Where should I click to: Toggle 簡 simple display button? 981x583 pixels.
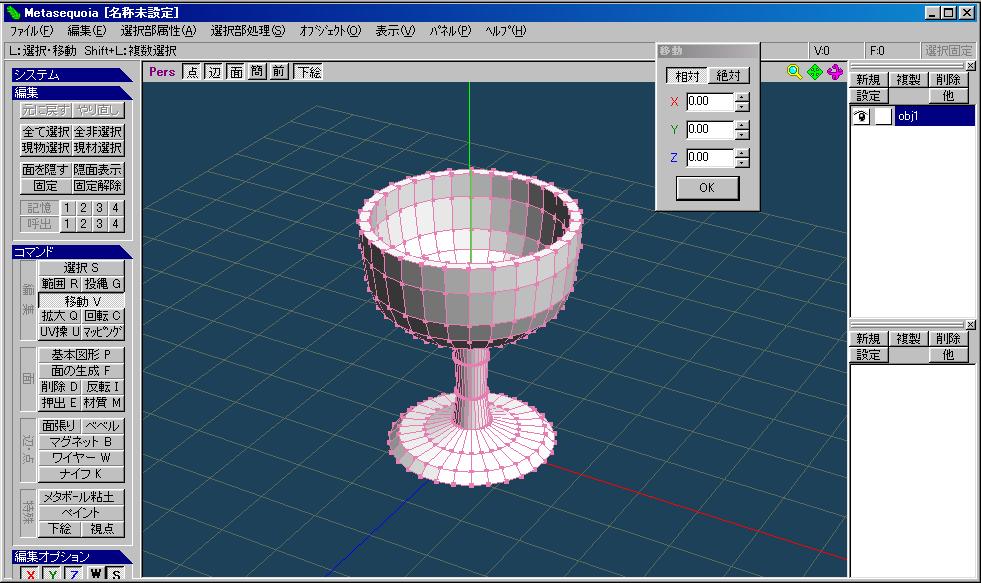click(257, 72)
